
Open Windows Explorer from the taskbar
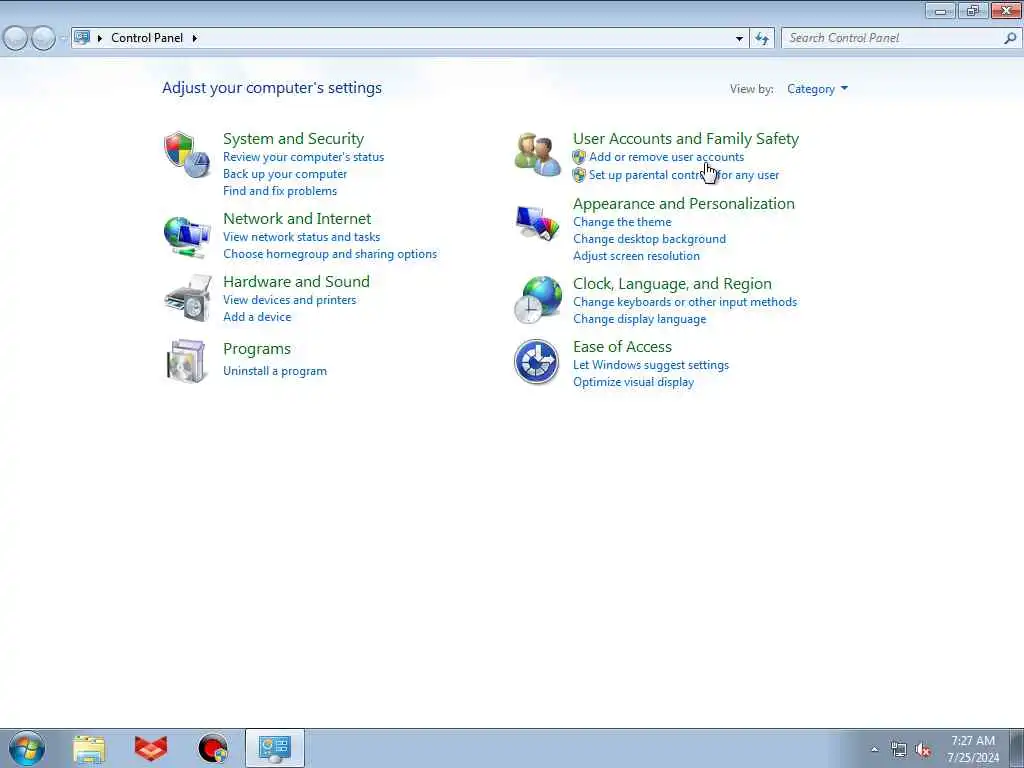(89, 749)
